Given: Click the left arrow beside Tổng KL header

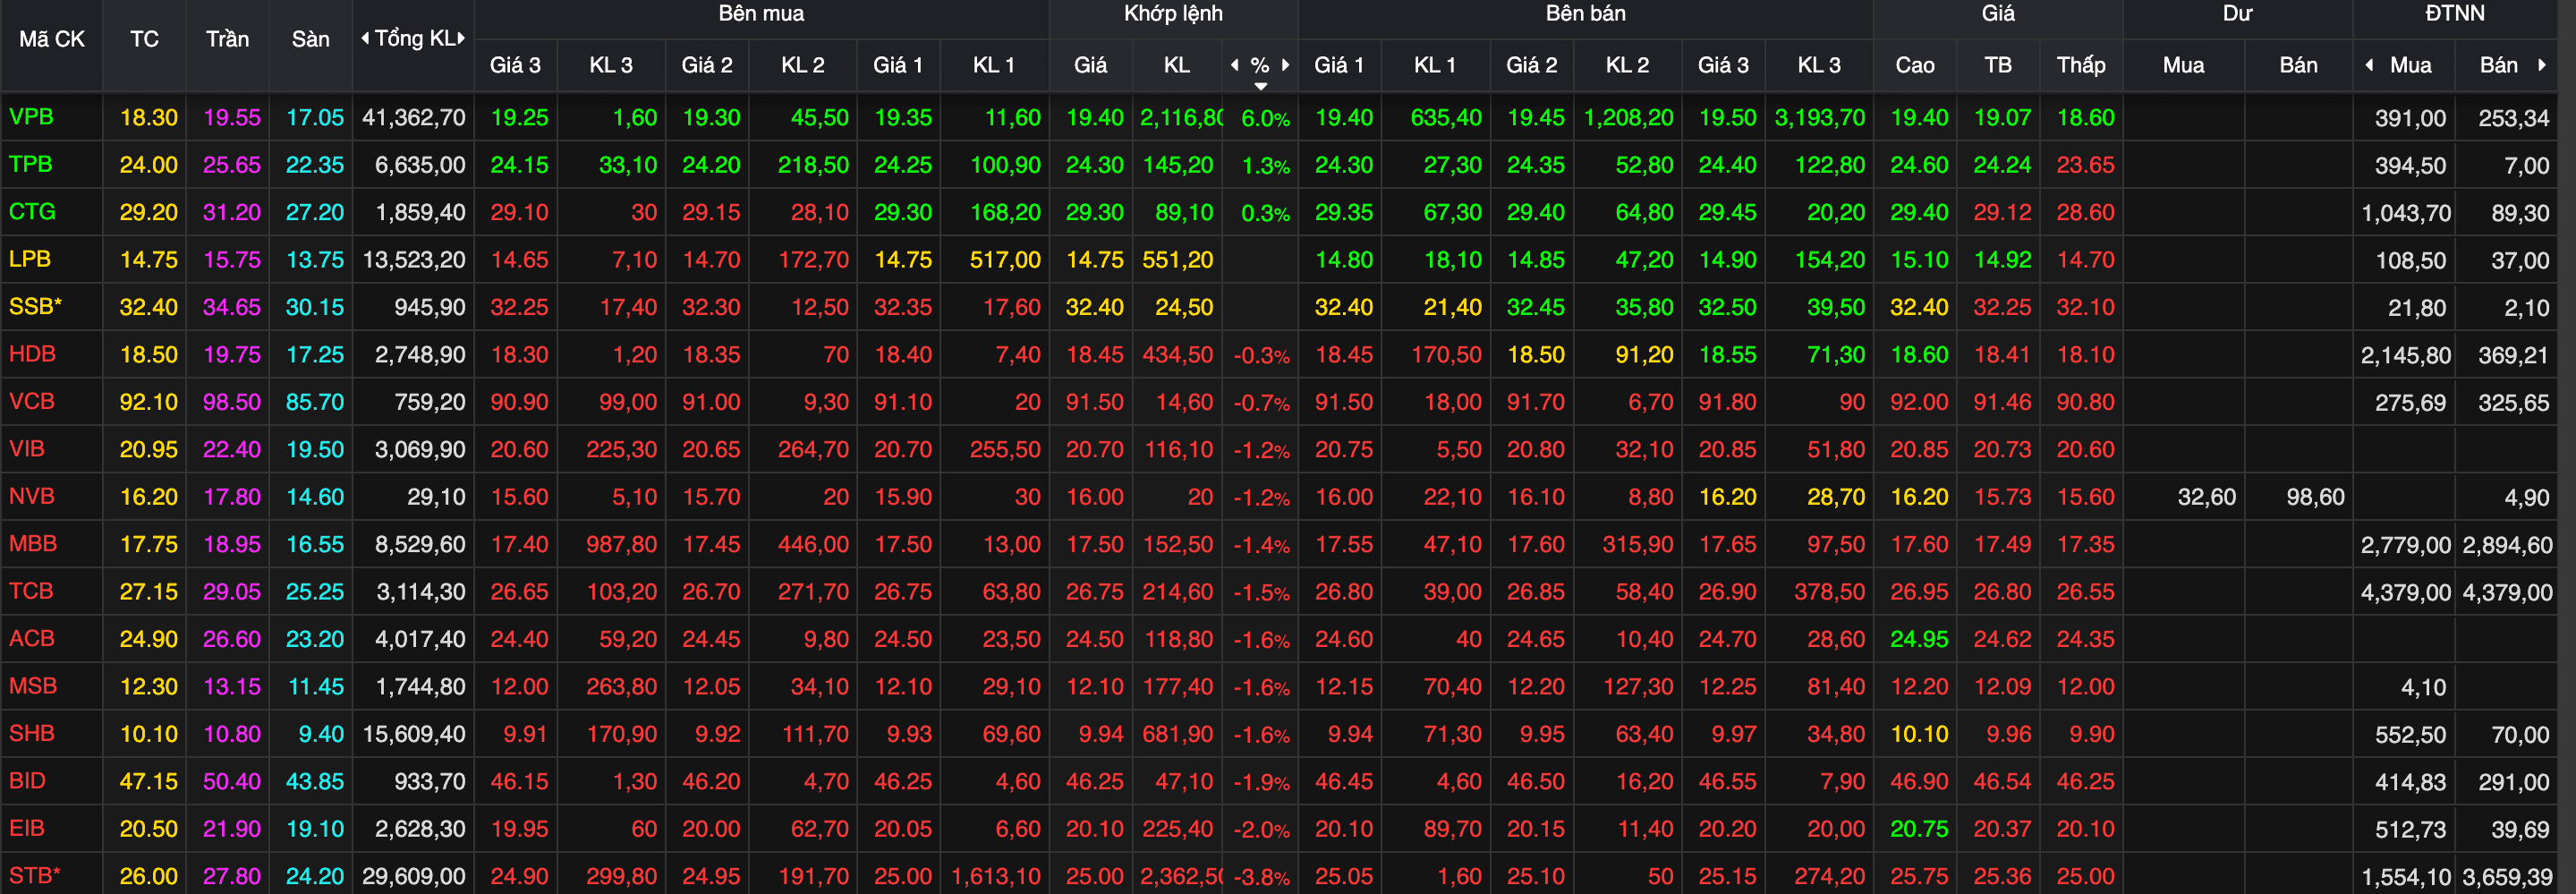Looking at the screenshot, I should [x=365, y=38].
